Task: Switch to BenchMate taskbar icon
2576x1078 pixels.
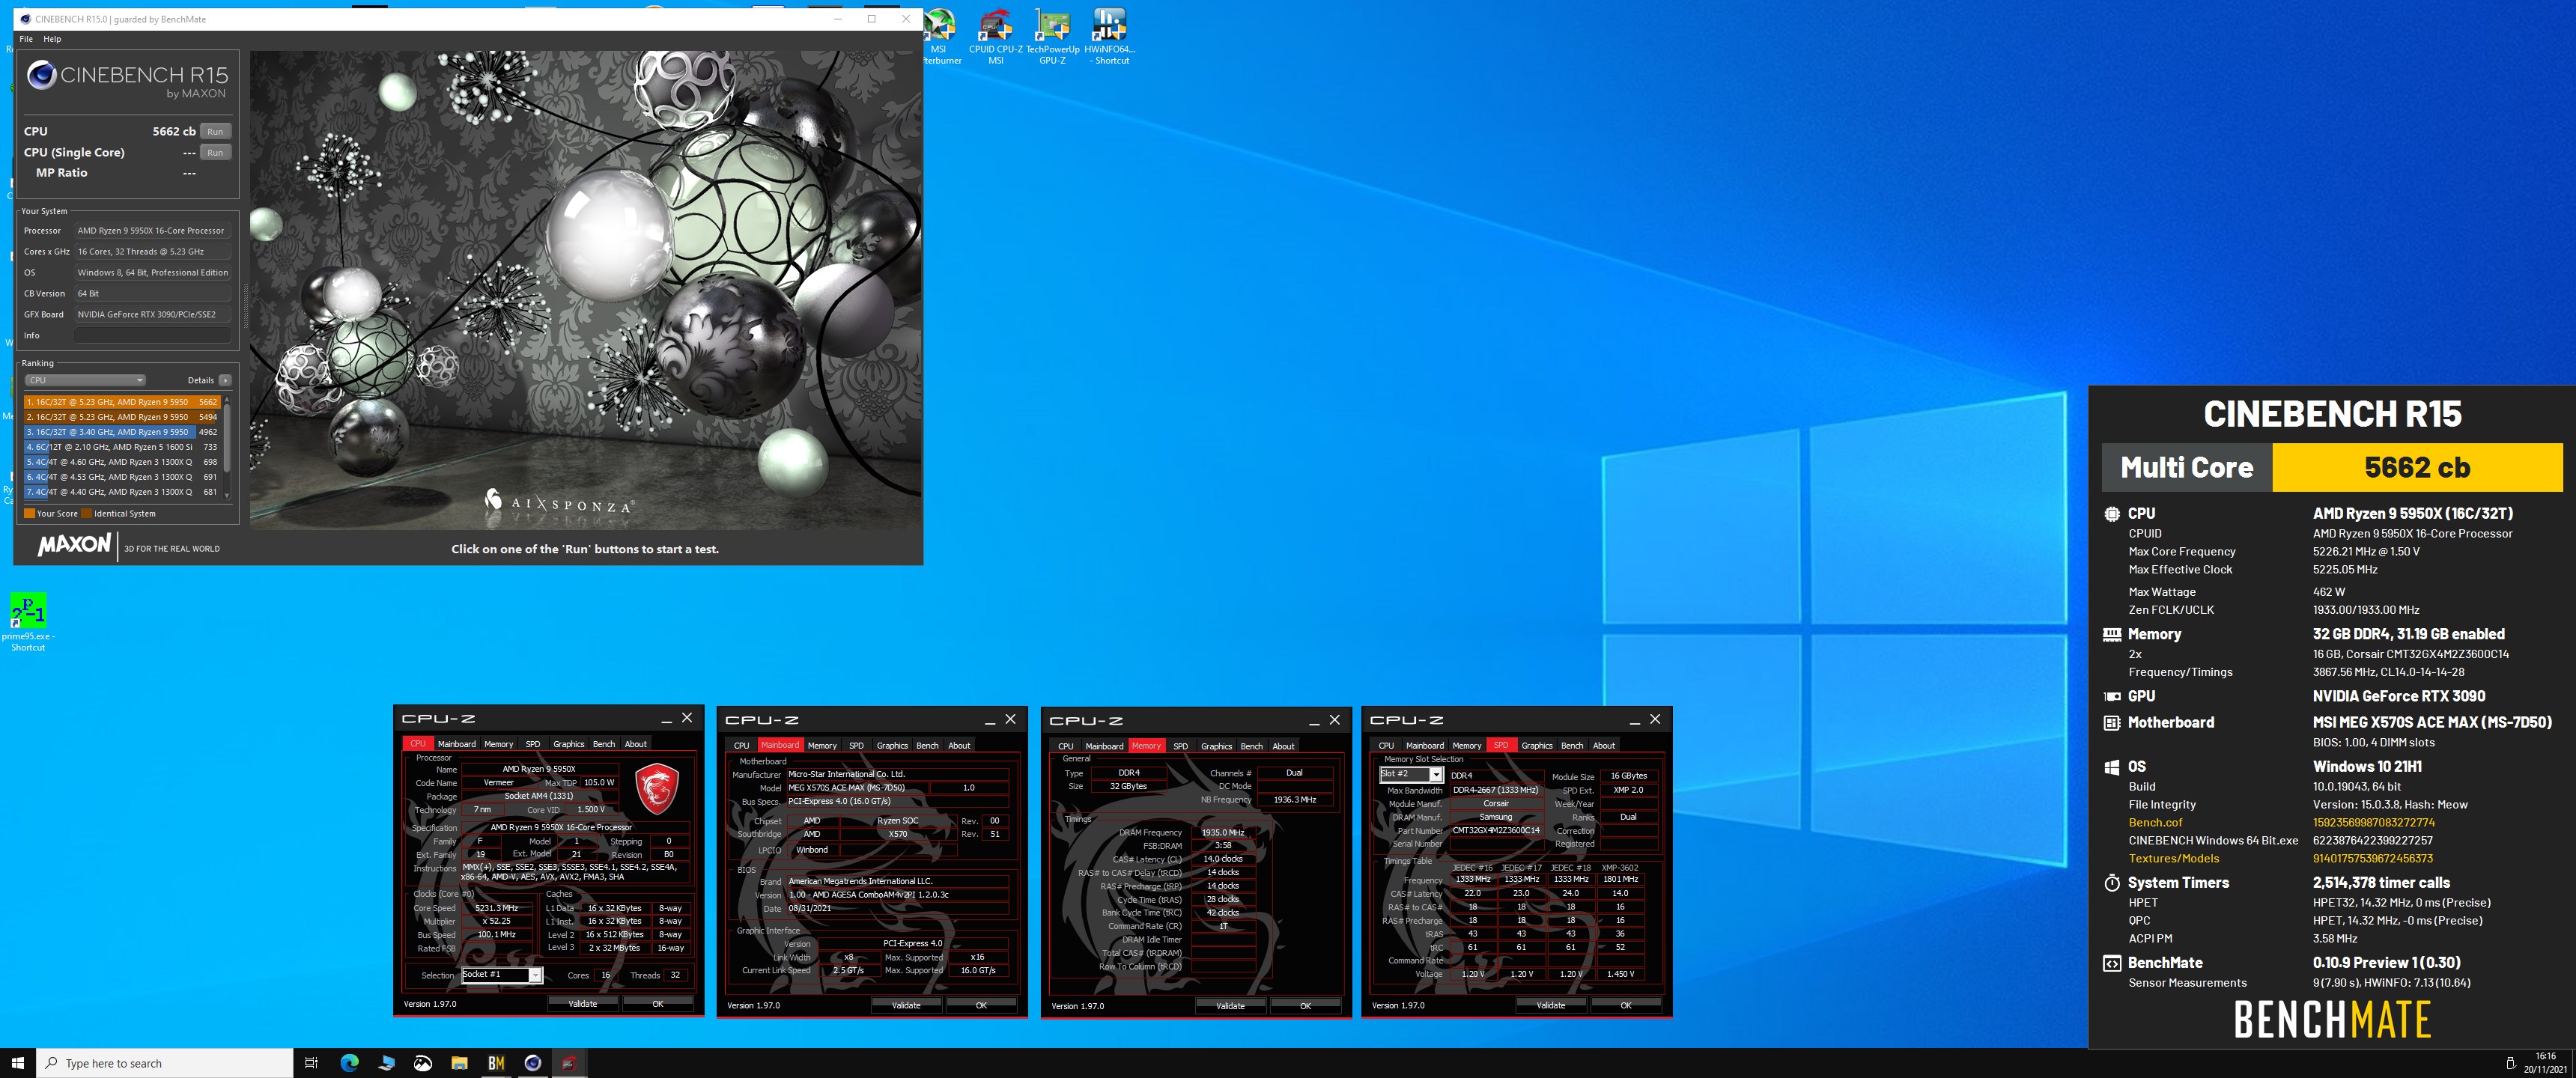Action: [x=496, y=1063]
